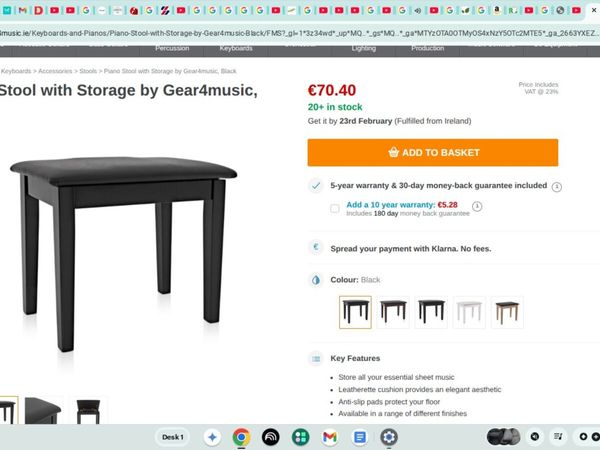Open Google Docs from the shelf
Viewport: 600px width, 450px height.
click(360, 437)
